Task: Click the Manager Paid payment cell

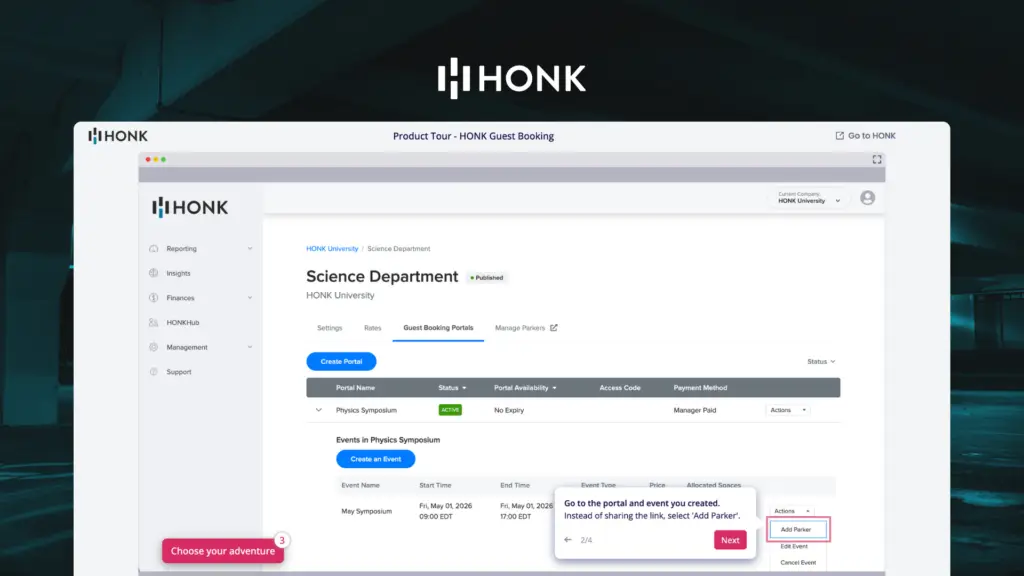Action: (695, 410)
